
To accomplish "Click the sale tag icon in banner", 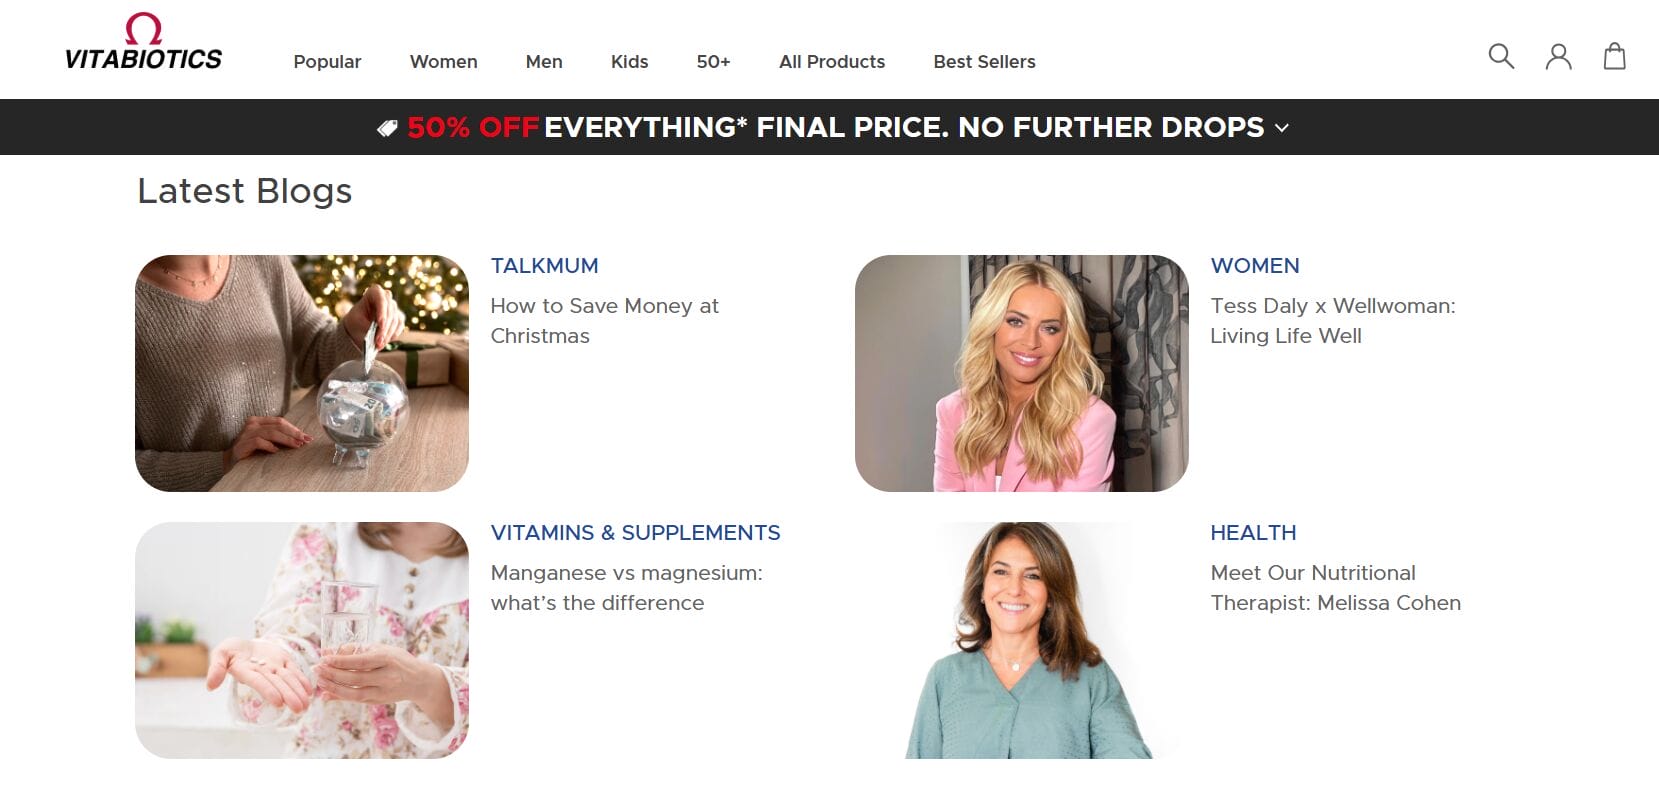I will [387, 128].
